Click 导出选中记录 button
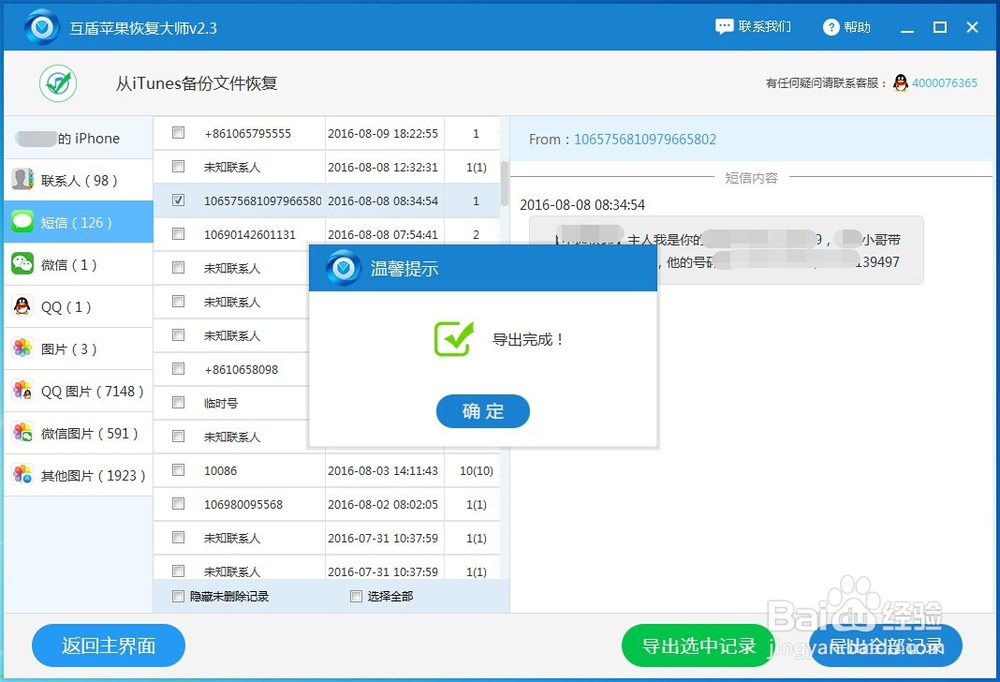 tap(698, 646)
